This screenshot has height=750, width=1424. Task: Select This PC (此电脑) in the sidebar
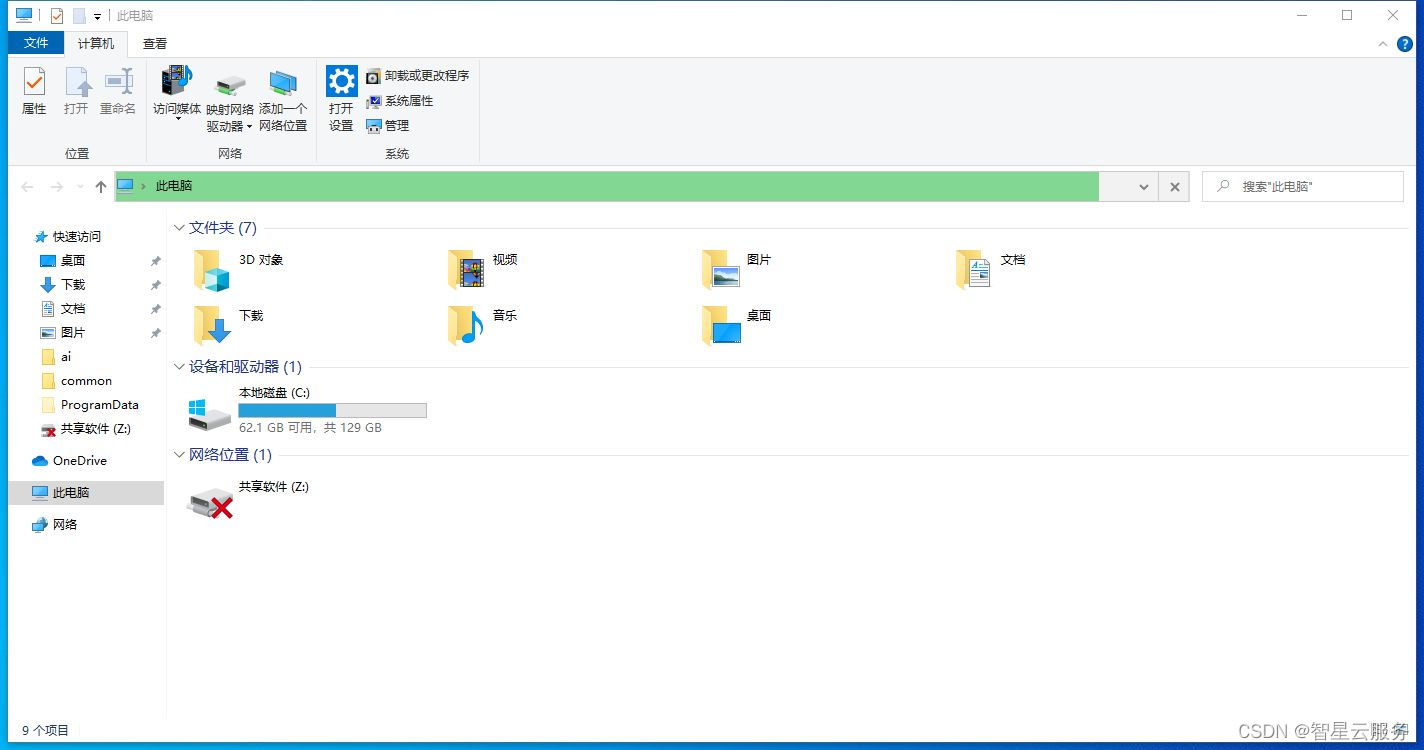(x=86, y=492)
